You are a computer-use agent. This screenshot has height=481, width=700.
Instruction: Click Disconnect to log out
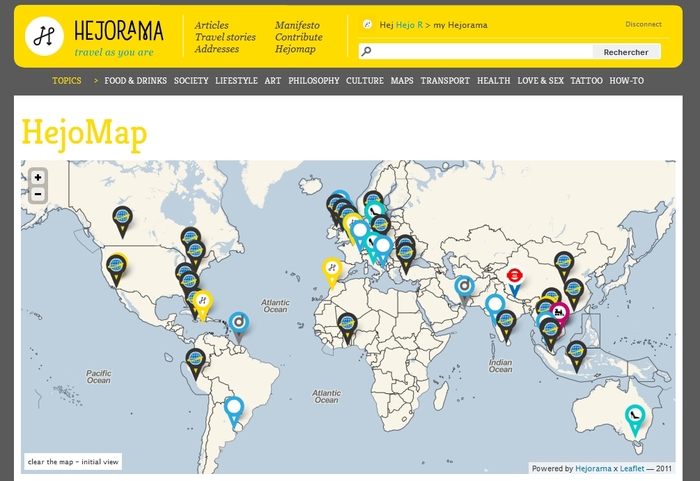(x=643, y=24)
